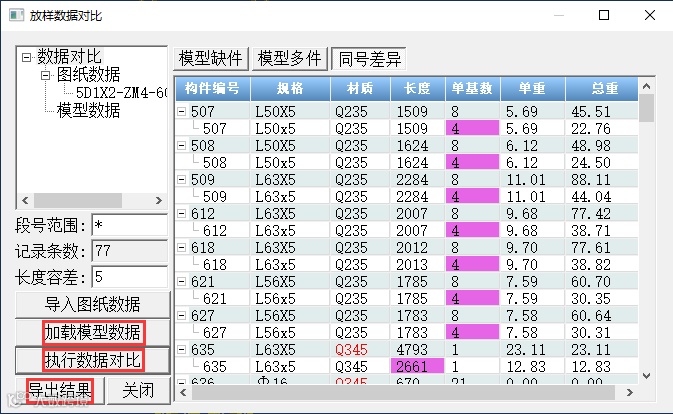This screenshot has height=414, width=673.
Task: Switch to the 同号差异 tab
Action: [369, 59]
